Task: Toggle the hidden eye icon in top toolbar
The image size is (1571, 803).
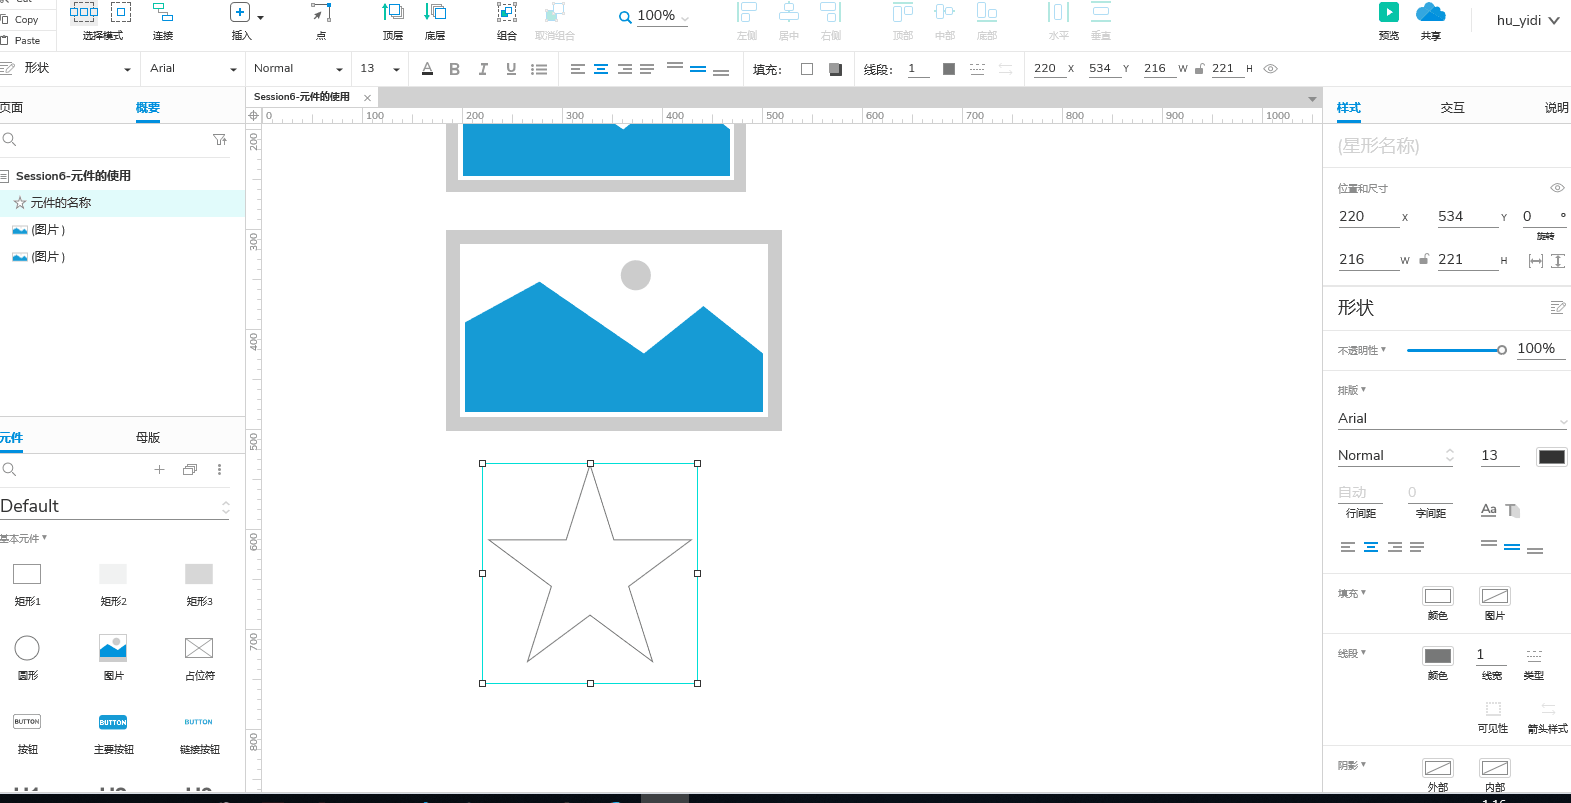Action: click(x=1271, y=69)
